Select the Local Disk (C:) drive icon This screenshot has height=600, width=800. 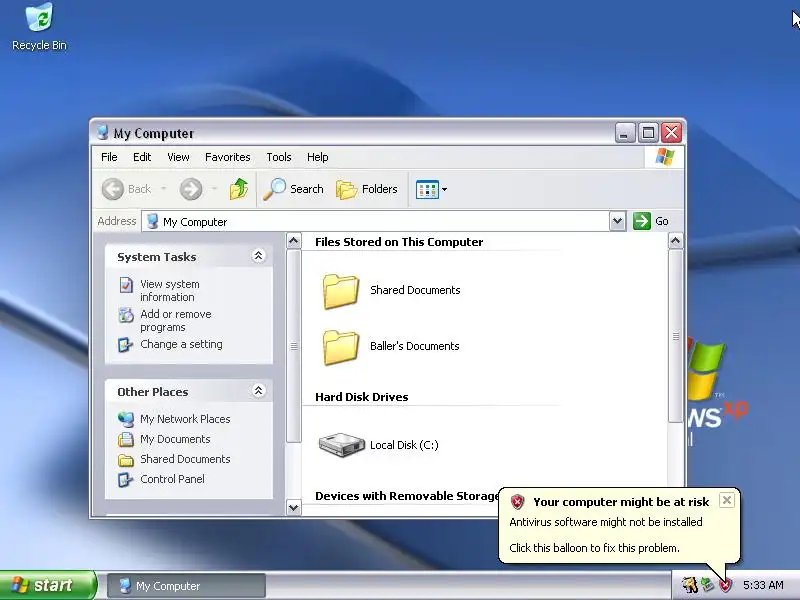pyautogui.click(x=342, y=444)
